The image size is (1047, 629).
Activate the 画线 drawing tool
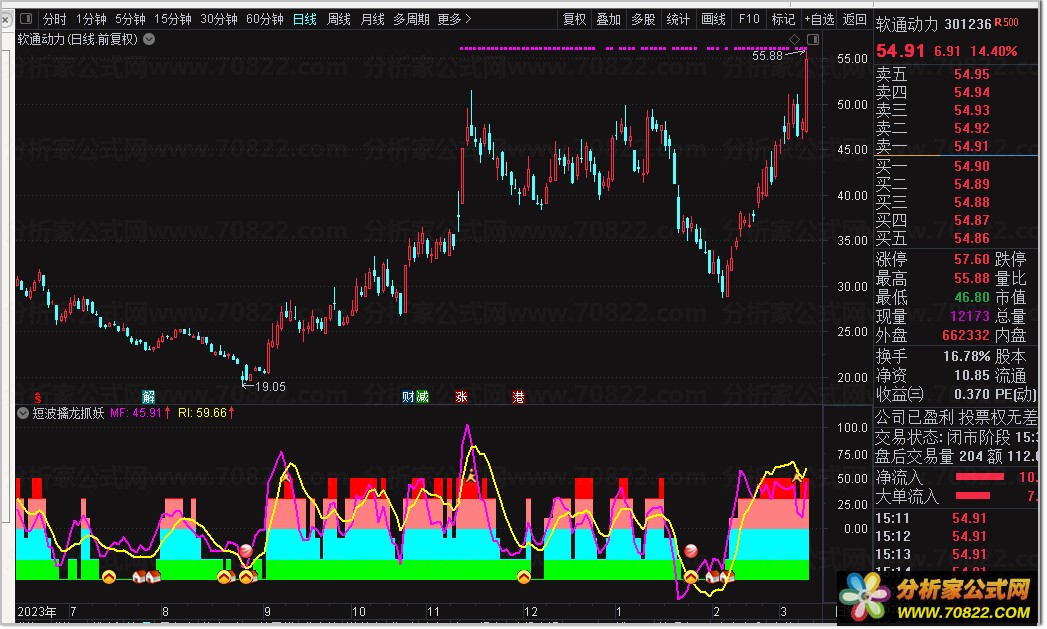(713, 19)
